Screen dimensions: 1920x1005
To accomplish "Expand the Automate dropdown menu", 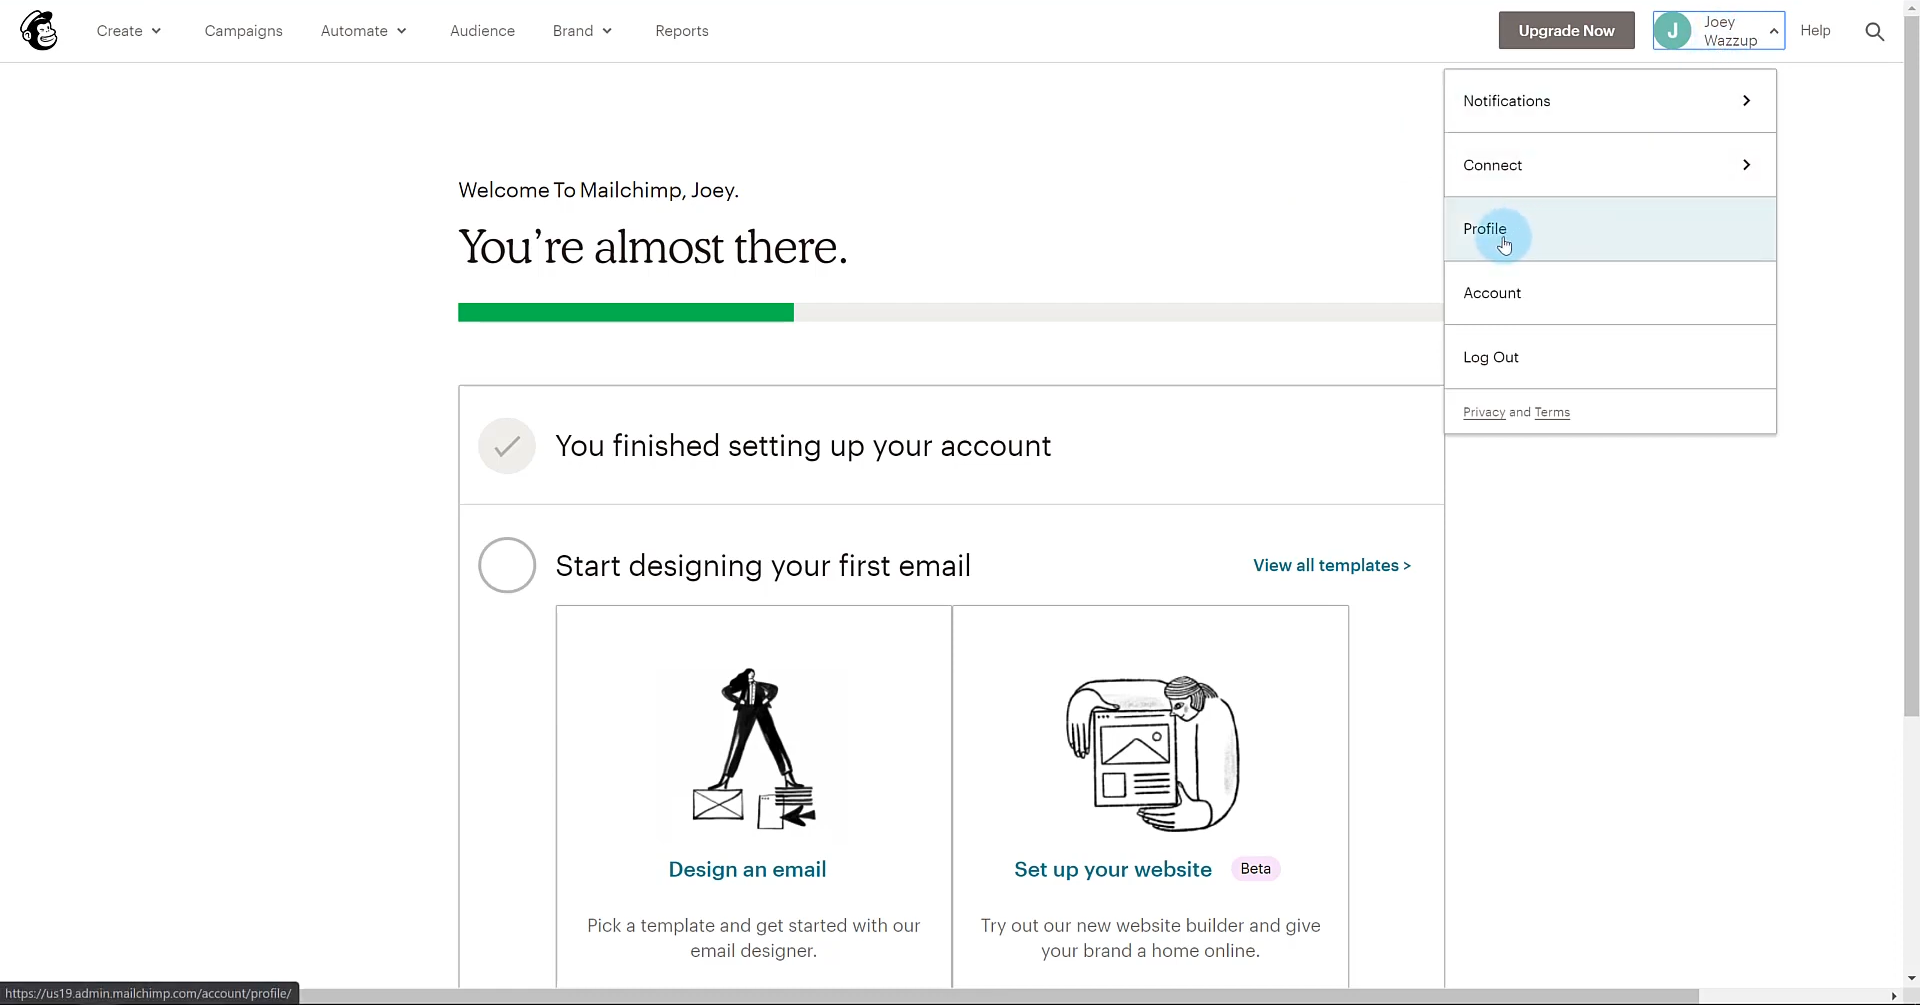I will tap(364, 31).
